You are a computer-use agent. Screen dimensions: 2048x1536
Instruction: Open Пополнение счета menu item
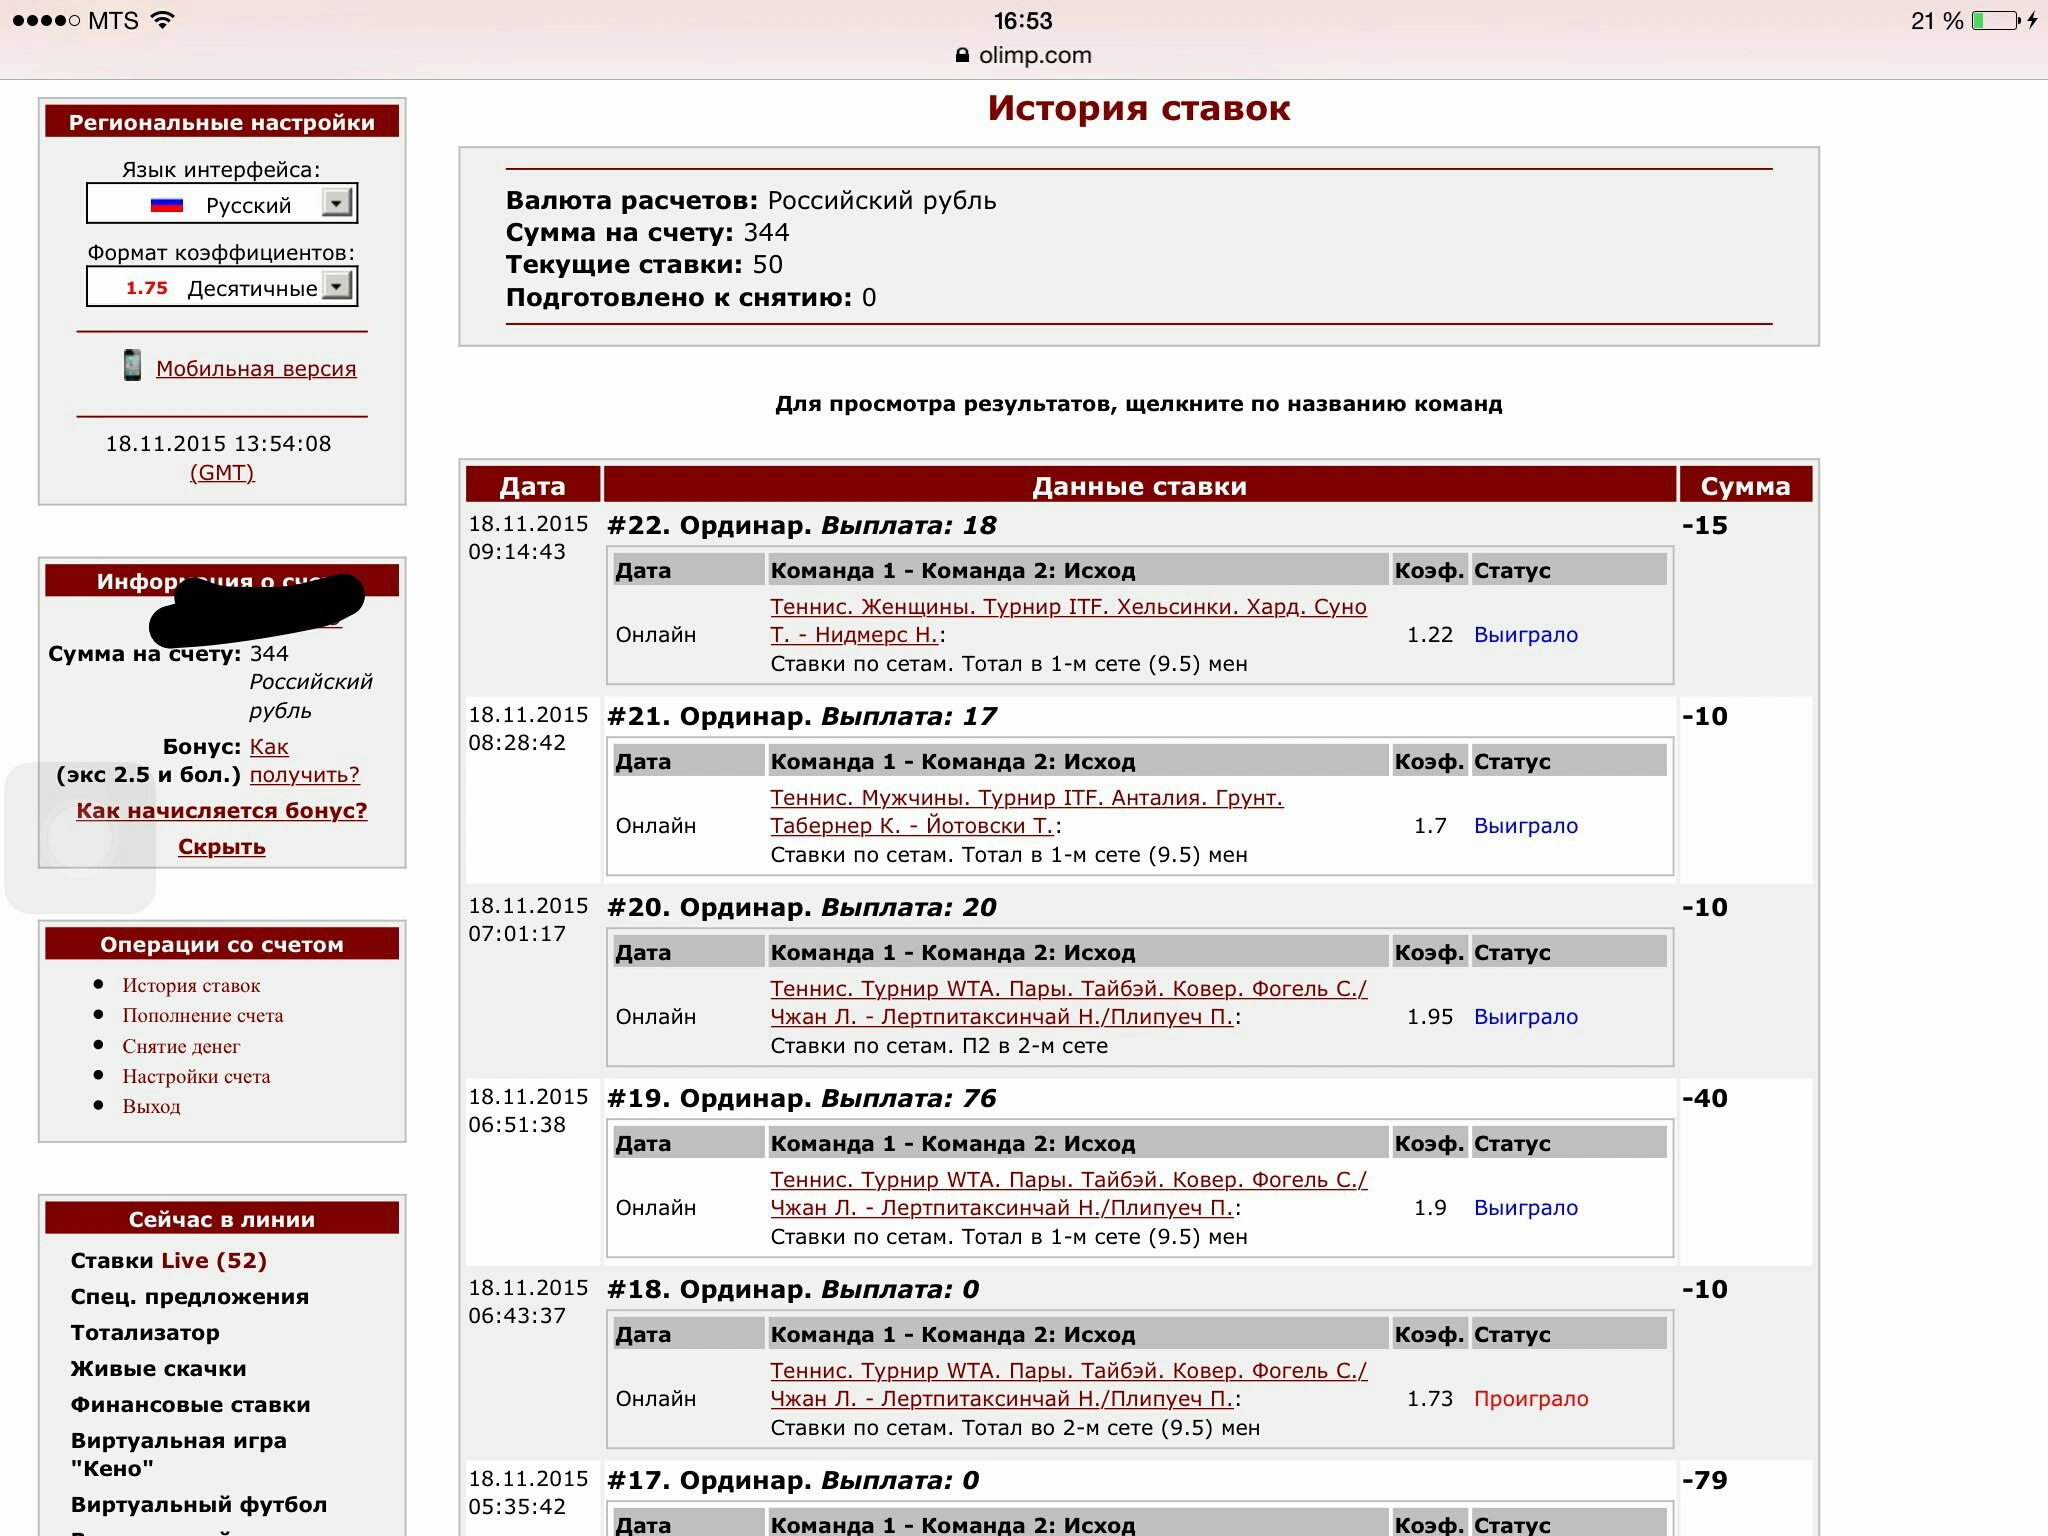[x=203, y=1015]
